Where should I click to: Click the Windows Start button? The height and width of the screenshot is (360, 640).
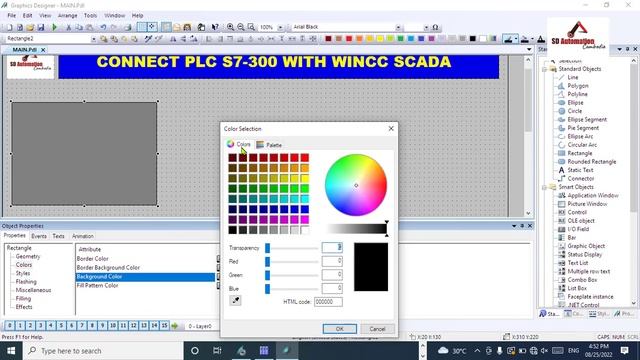tap(11, 351)
